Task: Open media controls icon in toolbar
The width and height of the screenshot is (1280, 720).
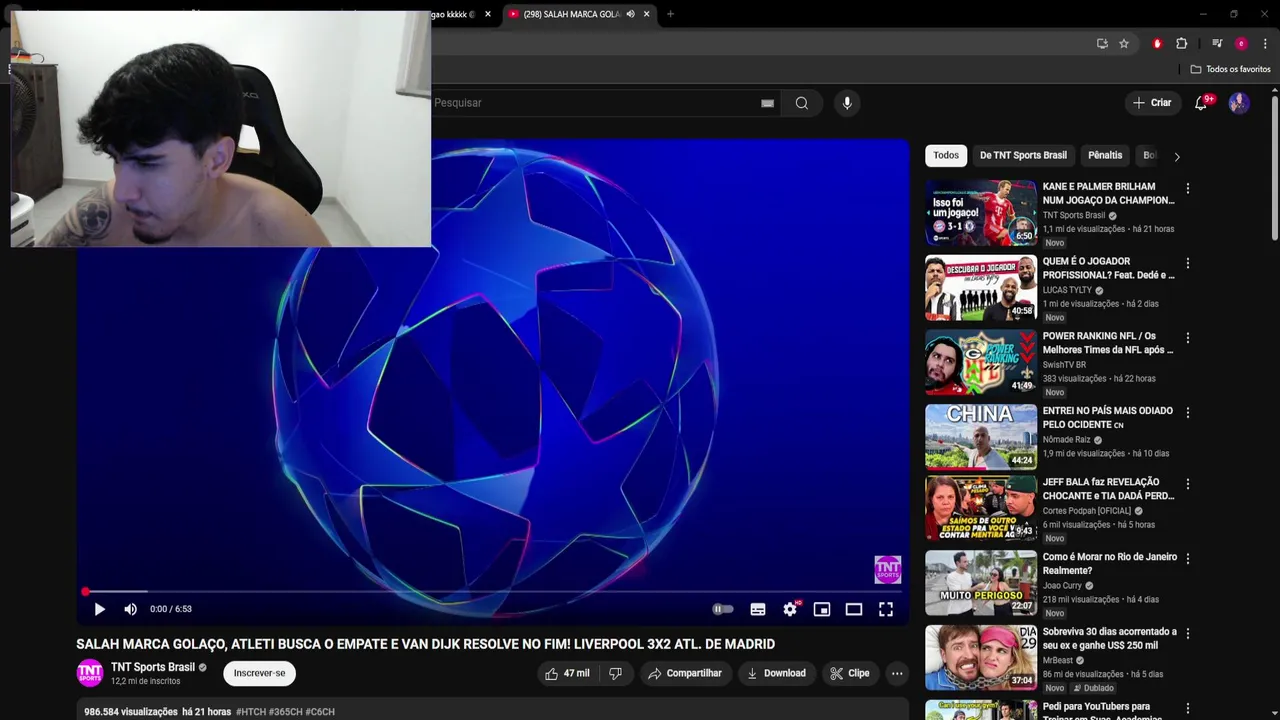Action: [x=1217, y=44]
